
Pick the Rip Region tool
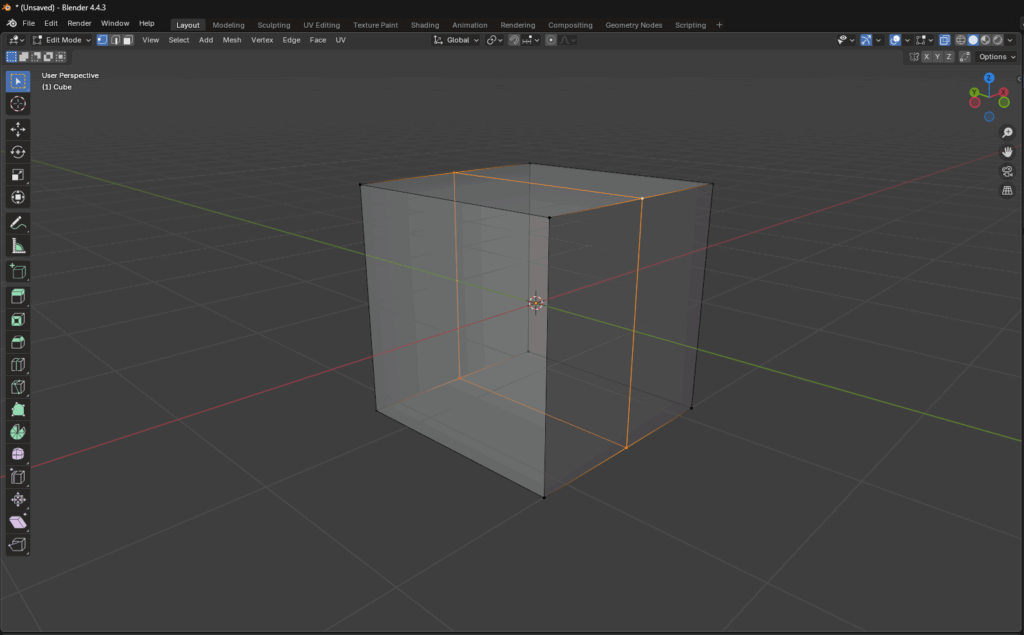pyautogui.click(x=18, y=545)
